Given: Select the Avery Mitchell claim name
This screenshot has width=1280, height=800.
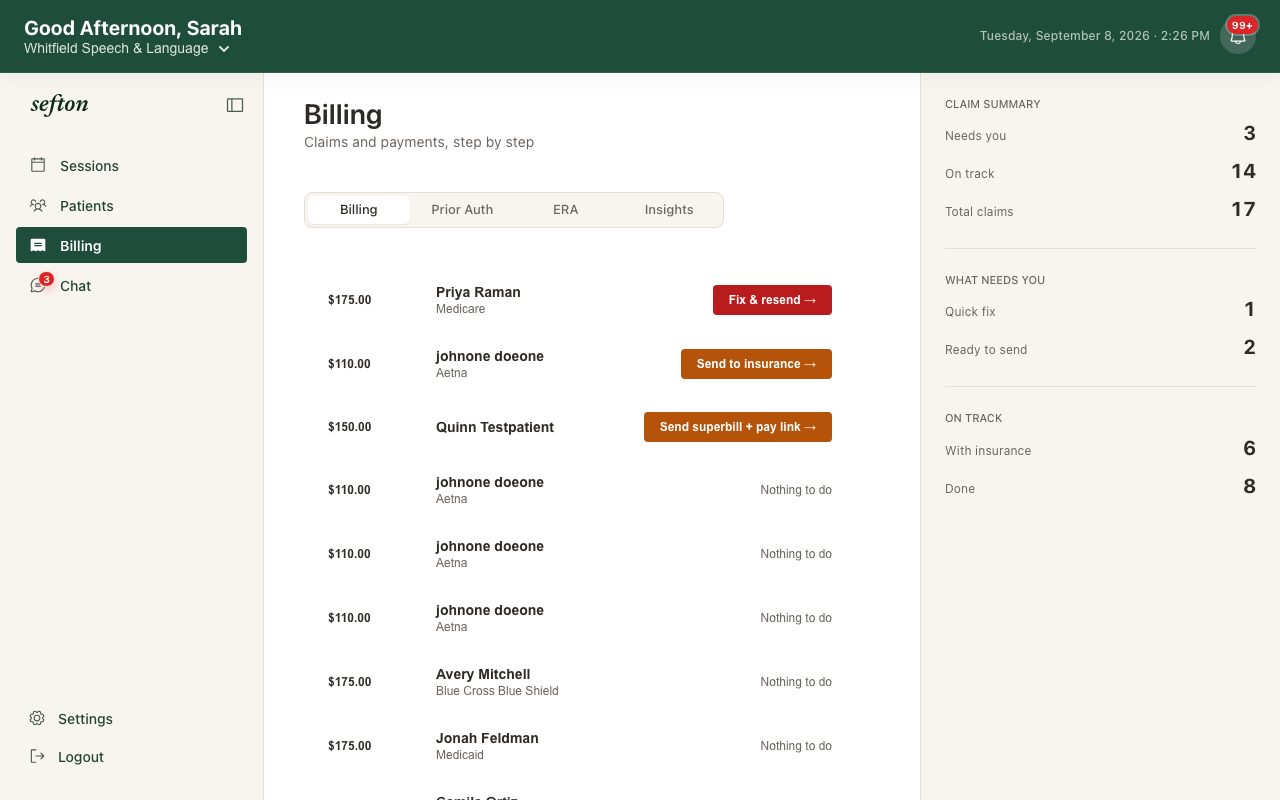Looking at the screenshot, I should click(483, 674).
